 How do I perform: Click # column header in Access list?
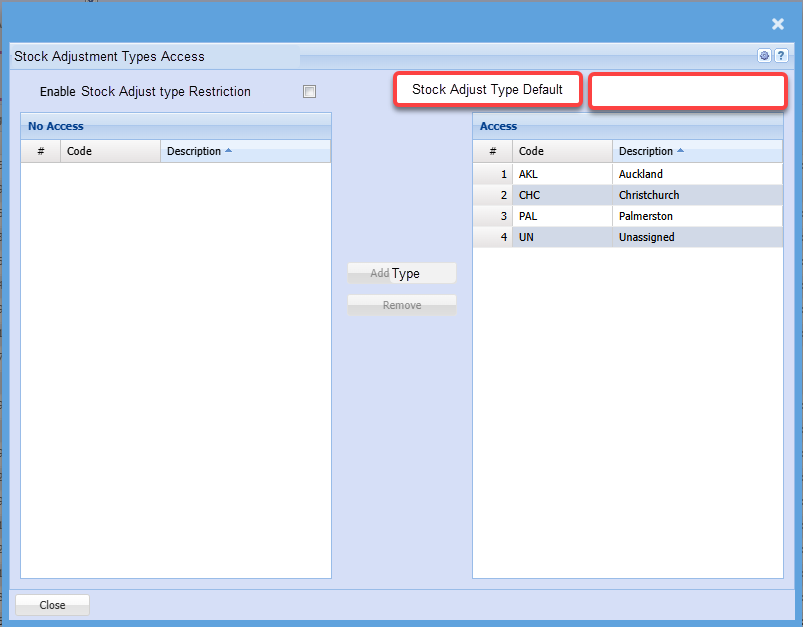point(493,151)
